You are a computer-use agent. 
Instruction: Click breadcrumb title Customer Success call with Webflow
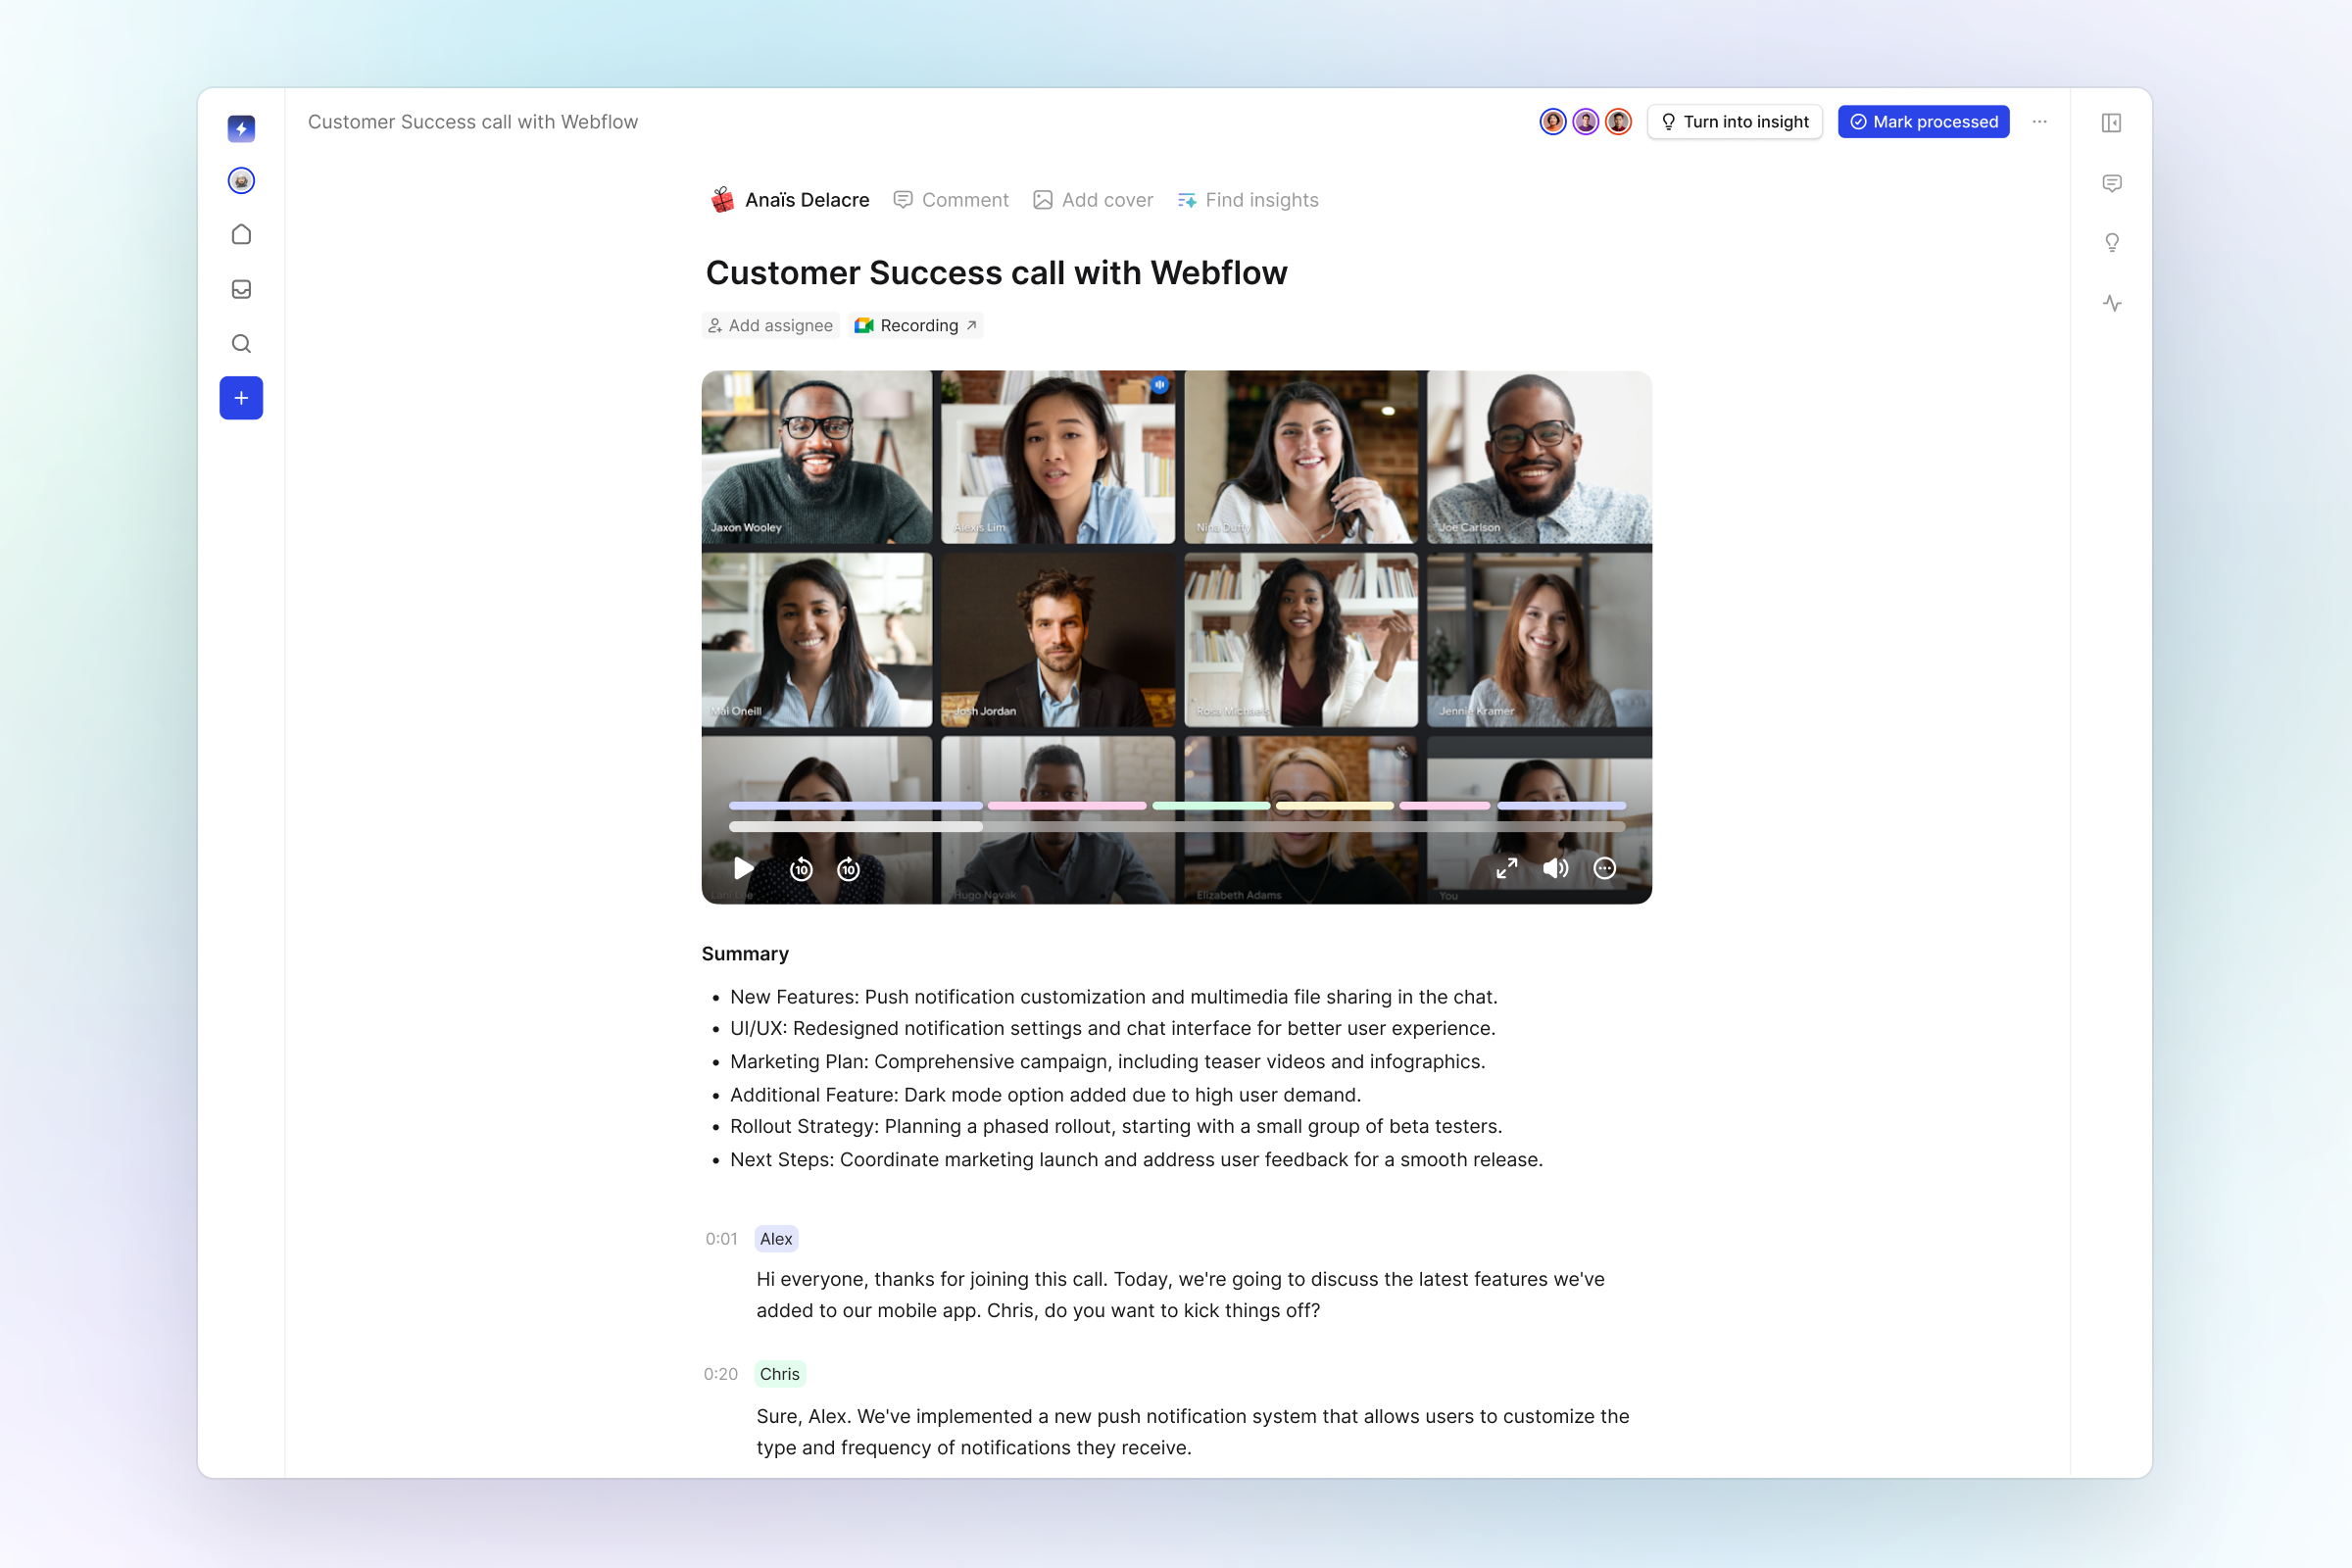(x=472, y=122)
